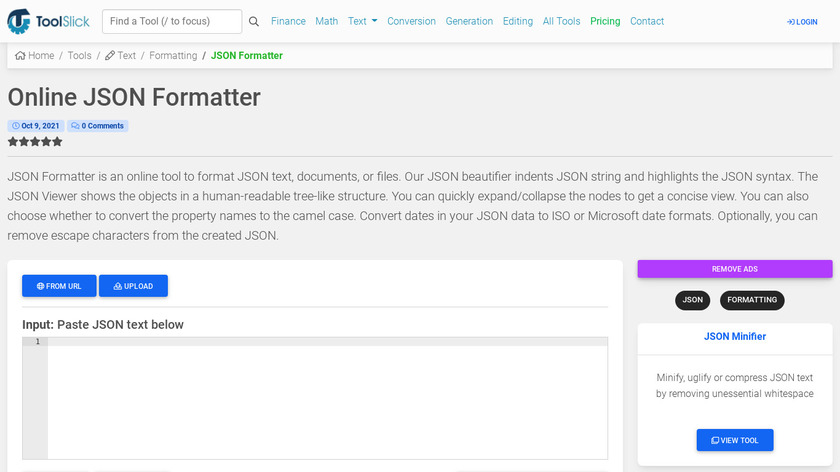Focus the Find a Tool search field
The width and height of the screenshot is (840, 472).
pyautogui.click(x=172, y=21)
